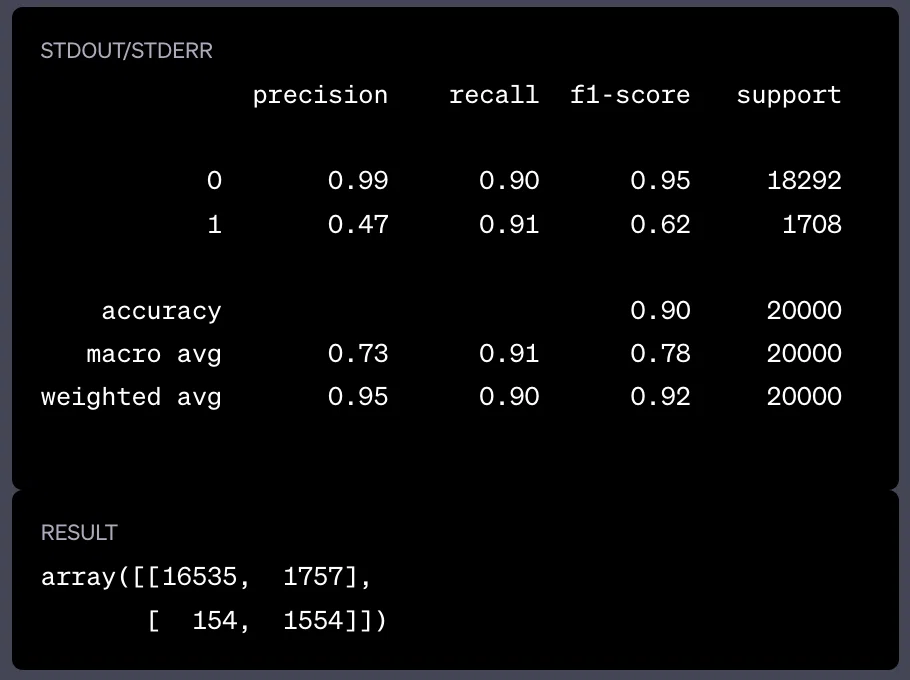
Task: Click weighted avg f1-score 0.92
Action: 660,396
